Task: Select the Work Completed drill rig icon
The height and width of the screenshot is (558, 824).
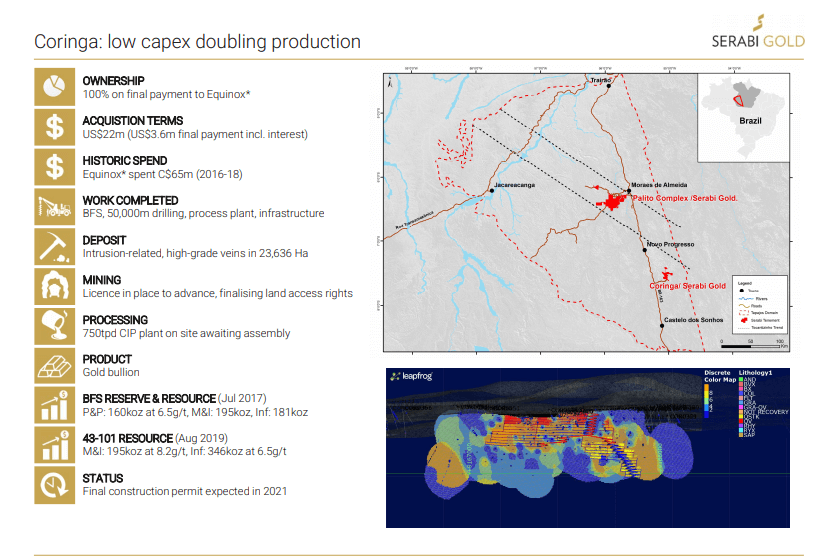Action: [55, 206]
